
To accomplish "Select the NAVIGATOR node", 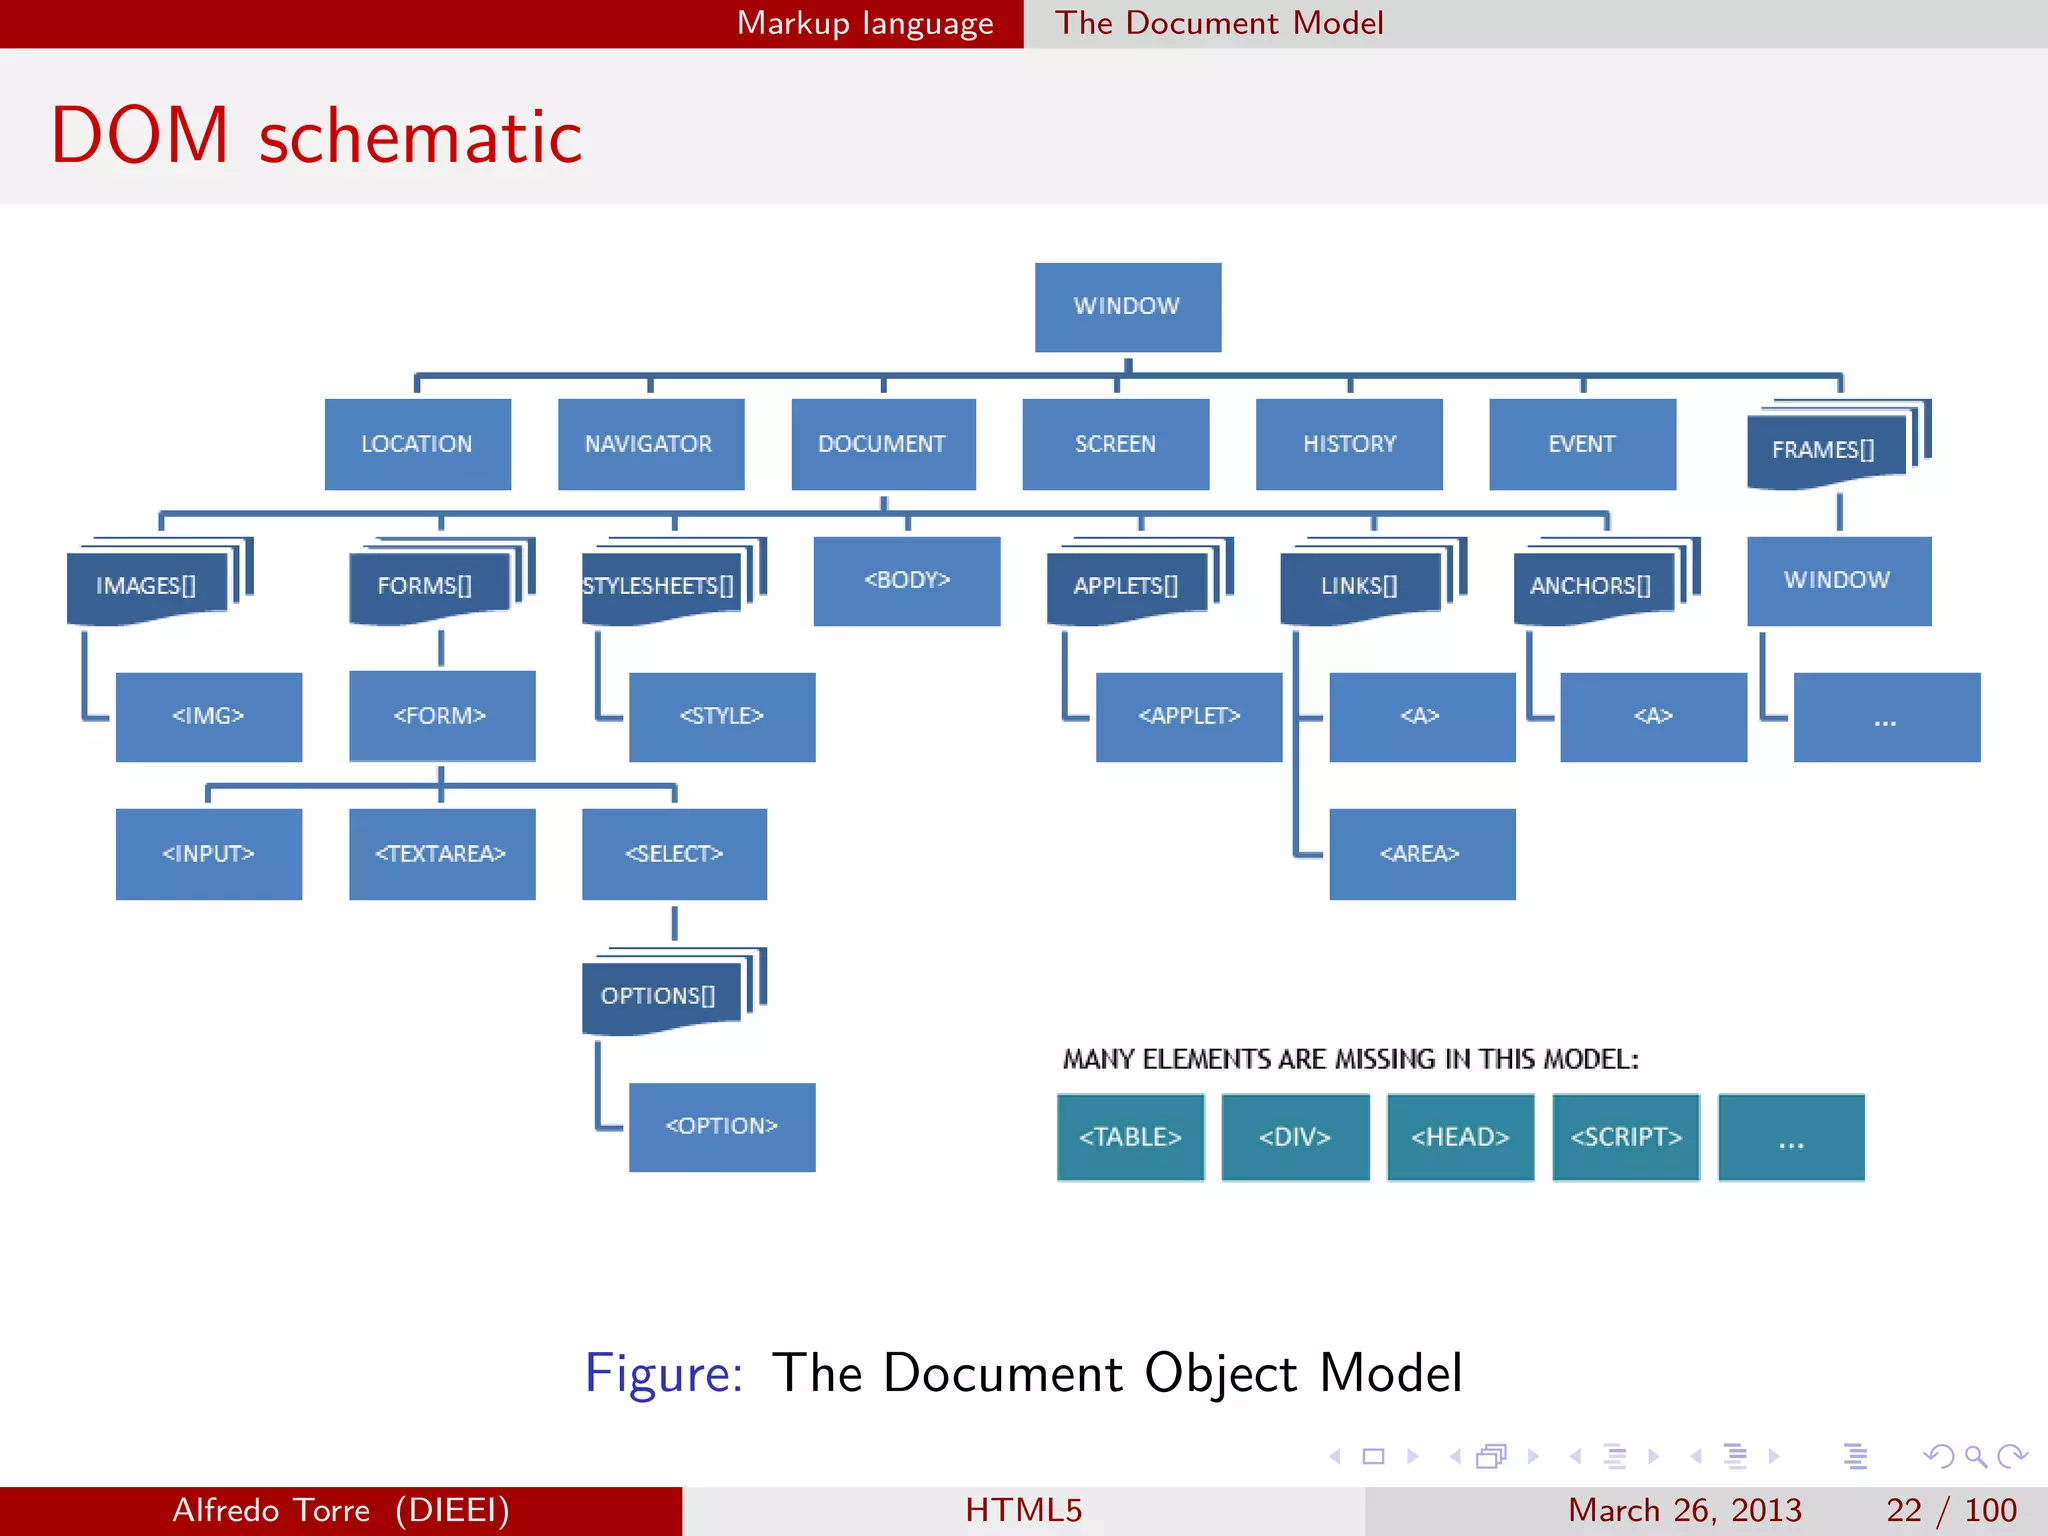I will [651, 444].
